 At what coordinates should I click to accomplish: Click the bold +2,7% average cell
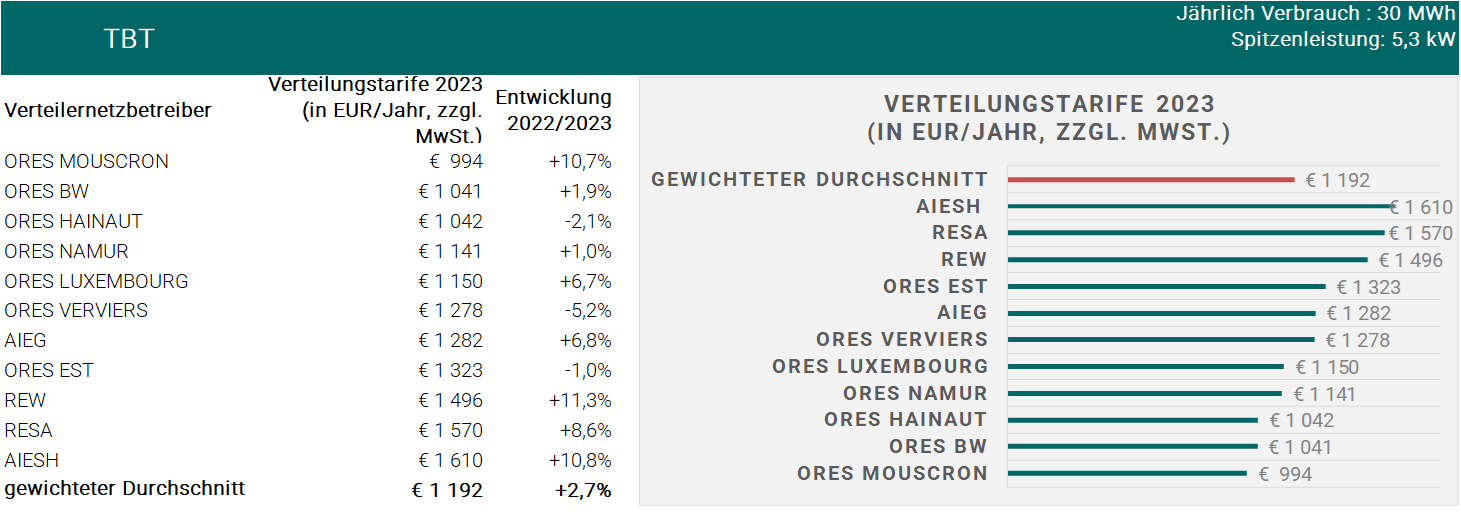584,490
